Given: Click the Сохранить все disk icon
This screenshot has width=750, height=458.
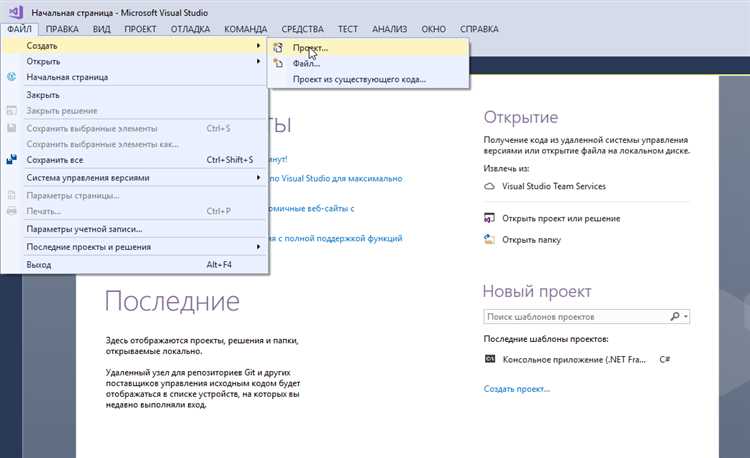Looking at the screenshot, I should (x=11, y=159).
